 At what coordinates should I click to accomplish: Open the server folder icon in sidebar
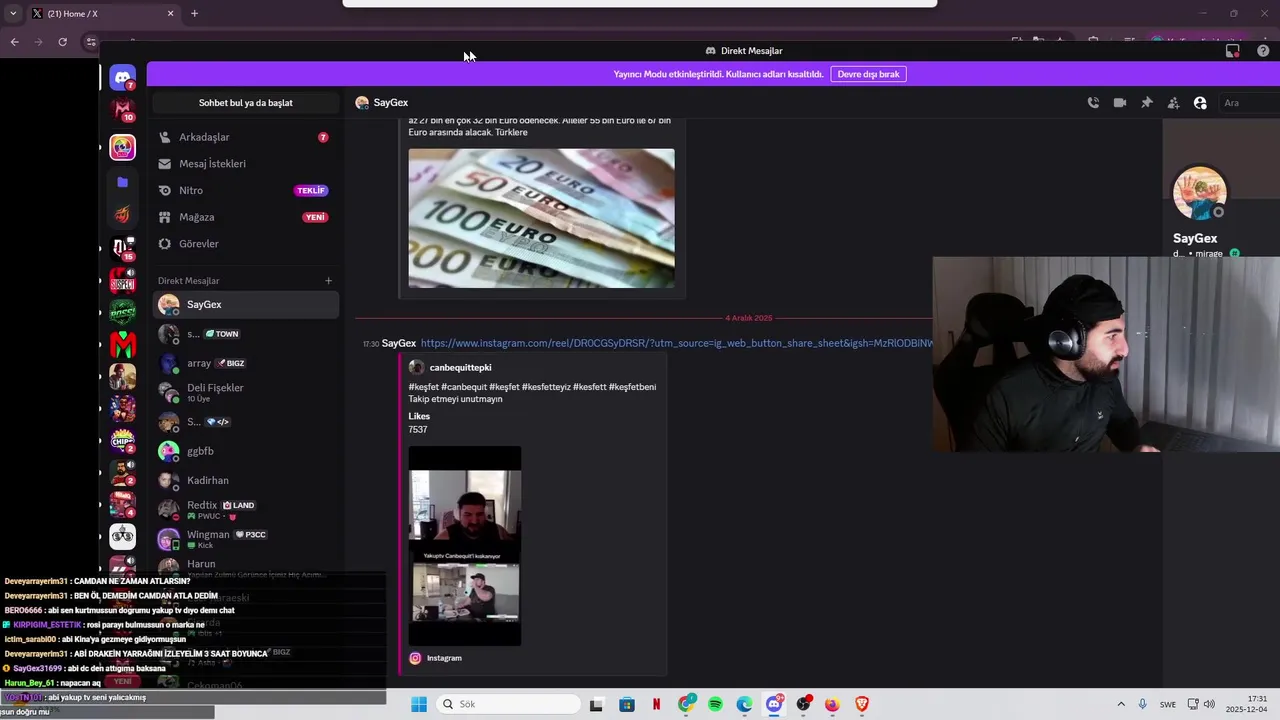click(x=123, y=182)
